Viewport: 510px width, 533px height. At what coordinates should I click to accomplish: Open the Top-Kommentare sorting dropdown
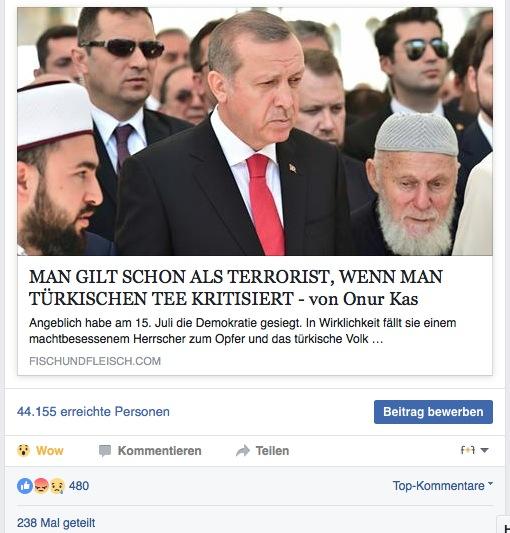tap(443, 486)
